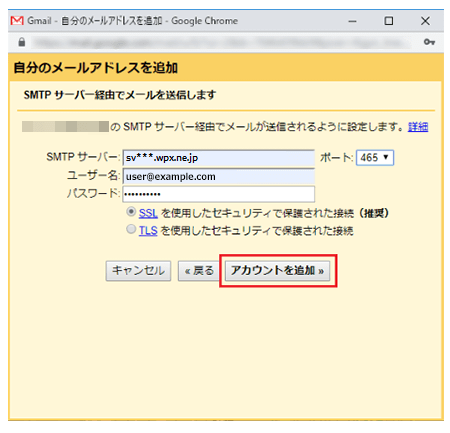The image size is (450, 433).
Task: Click the window title bar text
Action: [x=133, y=21]
